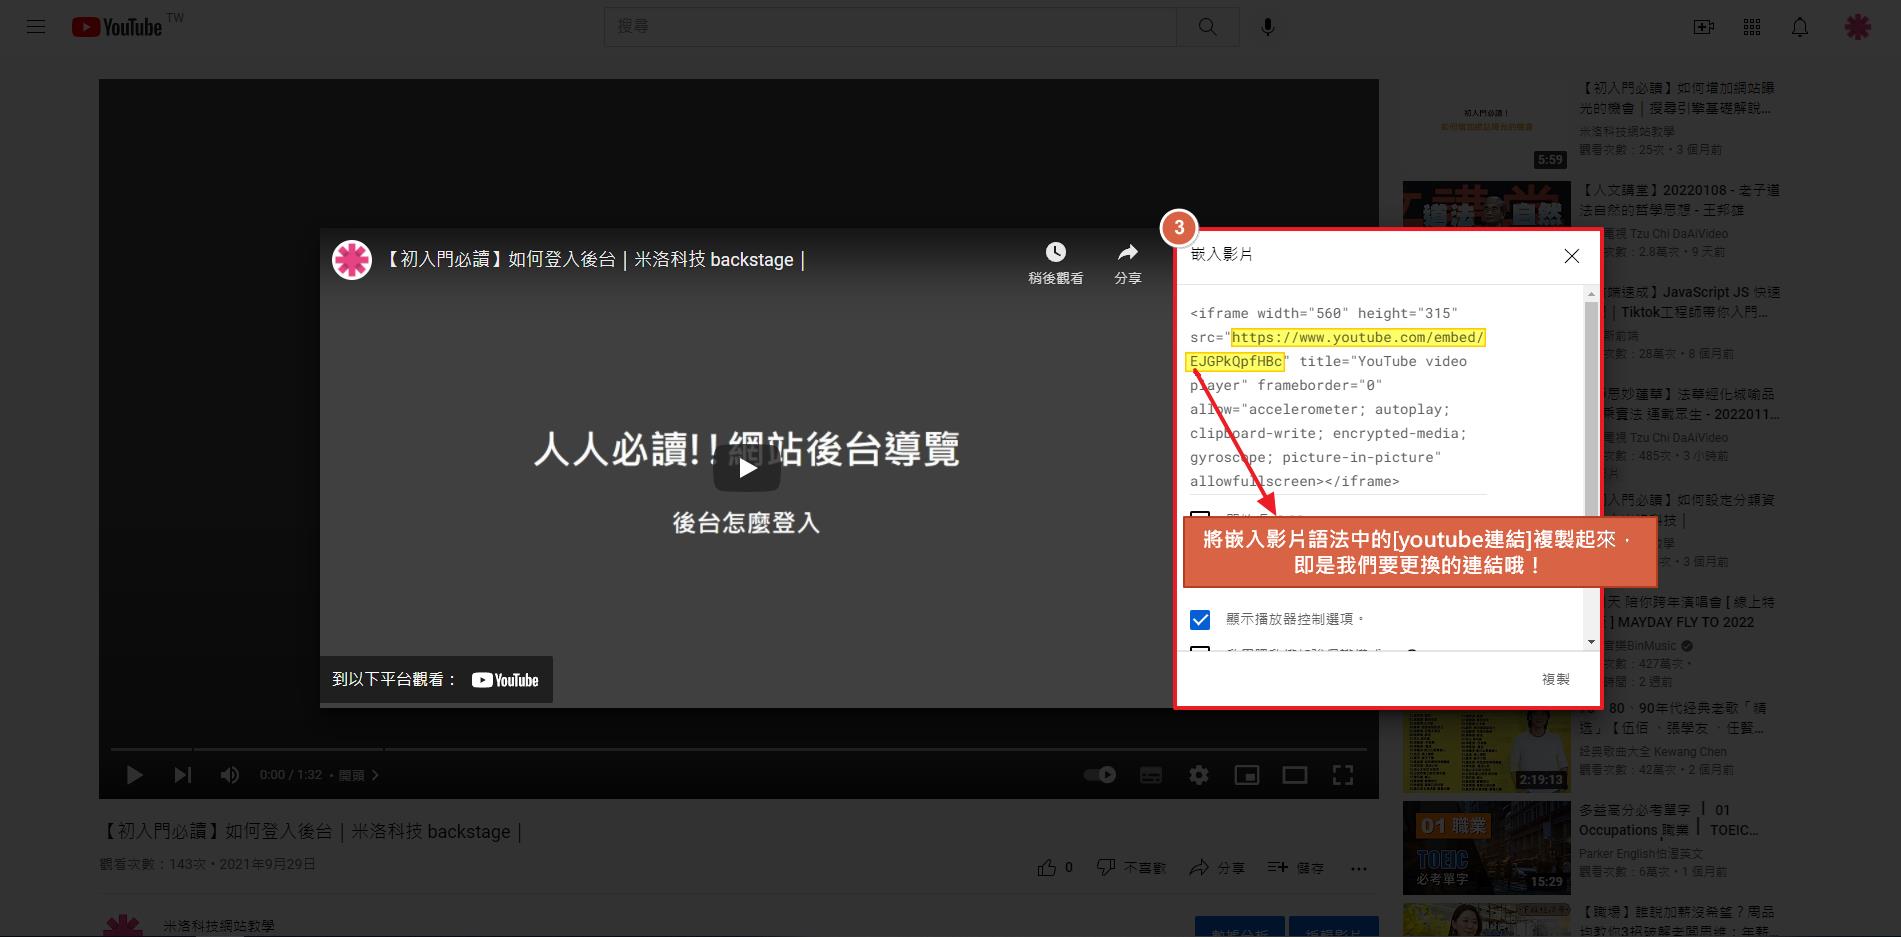Click the voice search microphone icon
Image resolution: width=1901 pixels, height=937 pixels.
1267,27
